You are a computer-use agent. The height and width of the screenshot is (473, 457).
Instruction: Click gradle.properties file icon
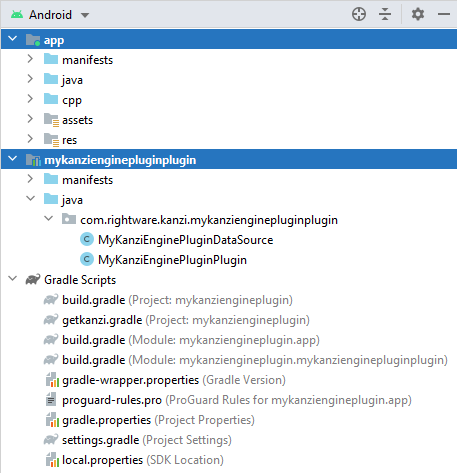52,420
